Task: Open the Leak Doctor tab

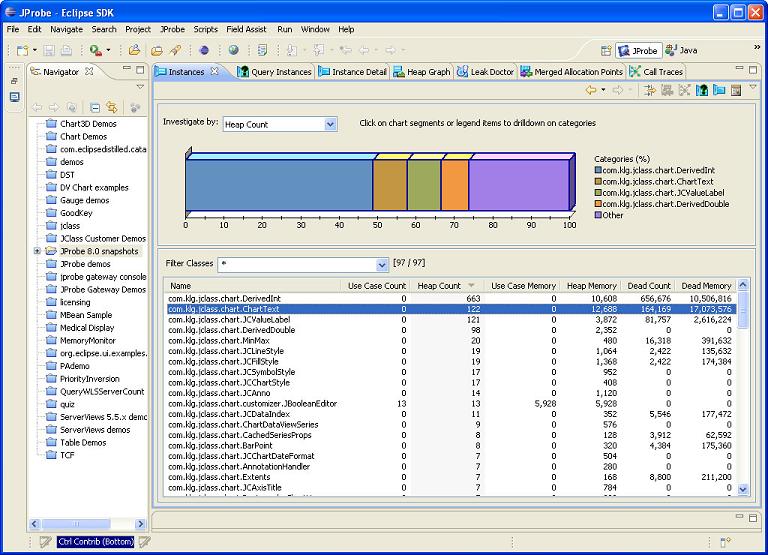Action: pyautogui.click(x=485, y=72)
